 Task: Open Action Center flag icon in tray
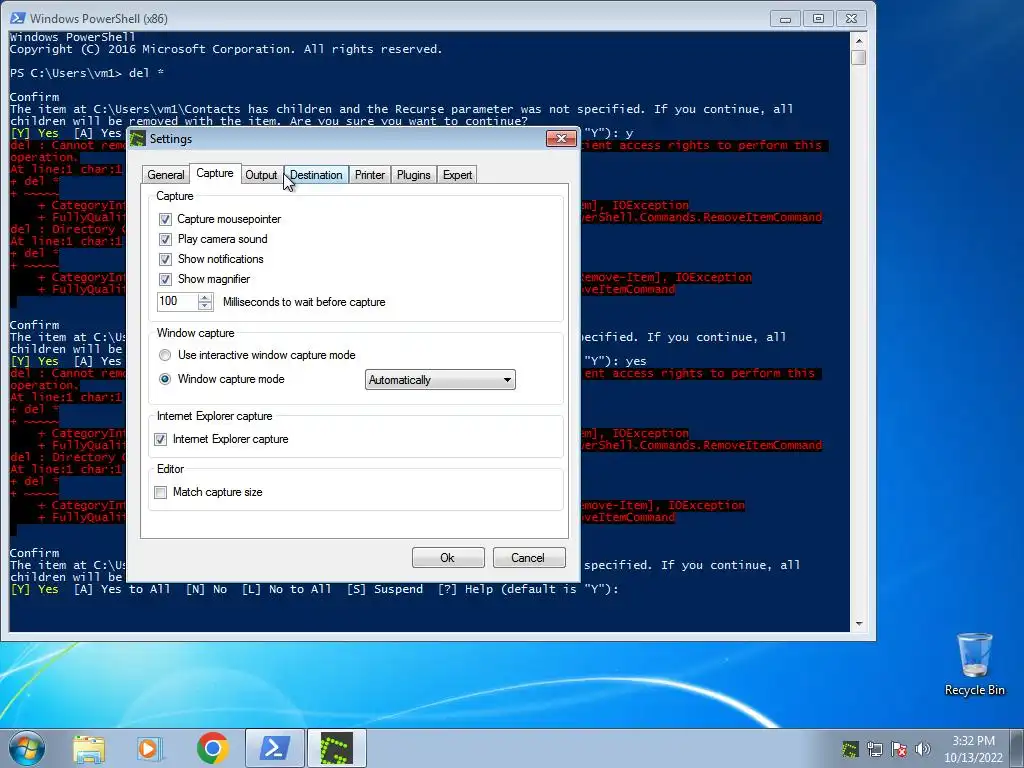tap(899, 749)
